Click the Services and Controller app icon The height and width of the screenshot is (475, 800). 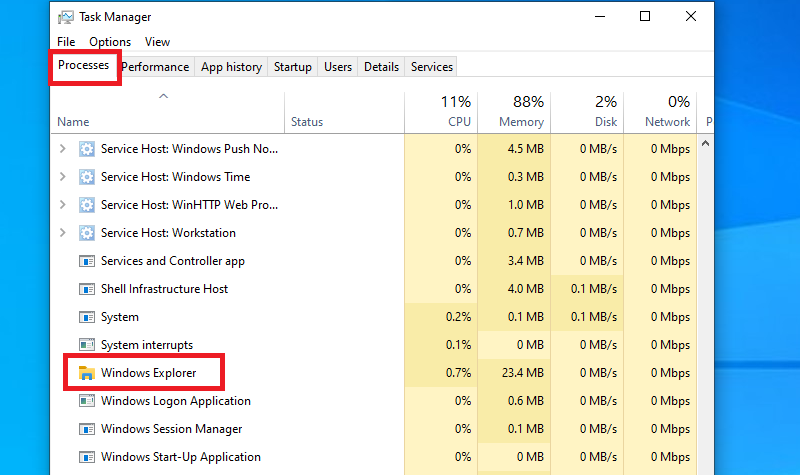87,261
